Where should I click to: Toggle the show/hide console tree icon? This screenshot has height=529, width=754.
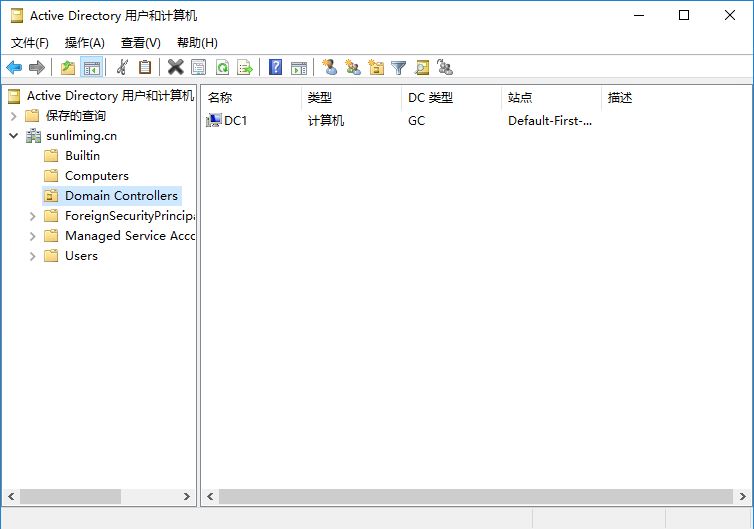[92, 67]
